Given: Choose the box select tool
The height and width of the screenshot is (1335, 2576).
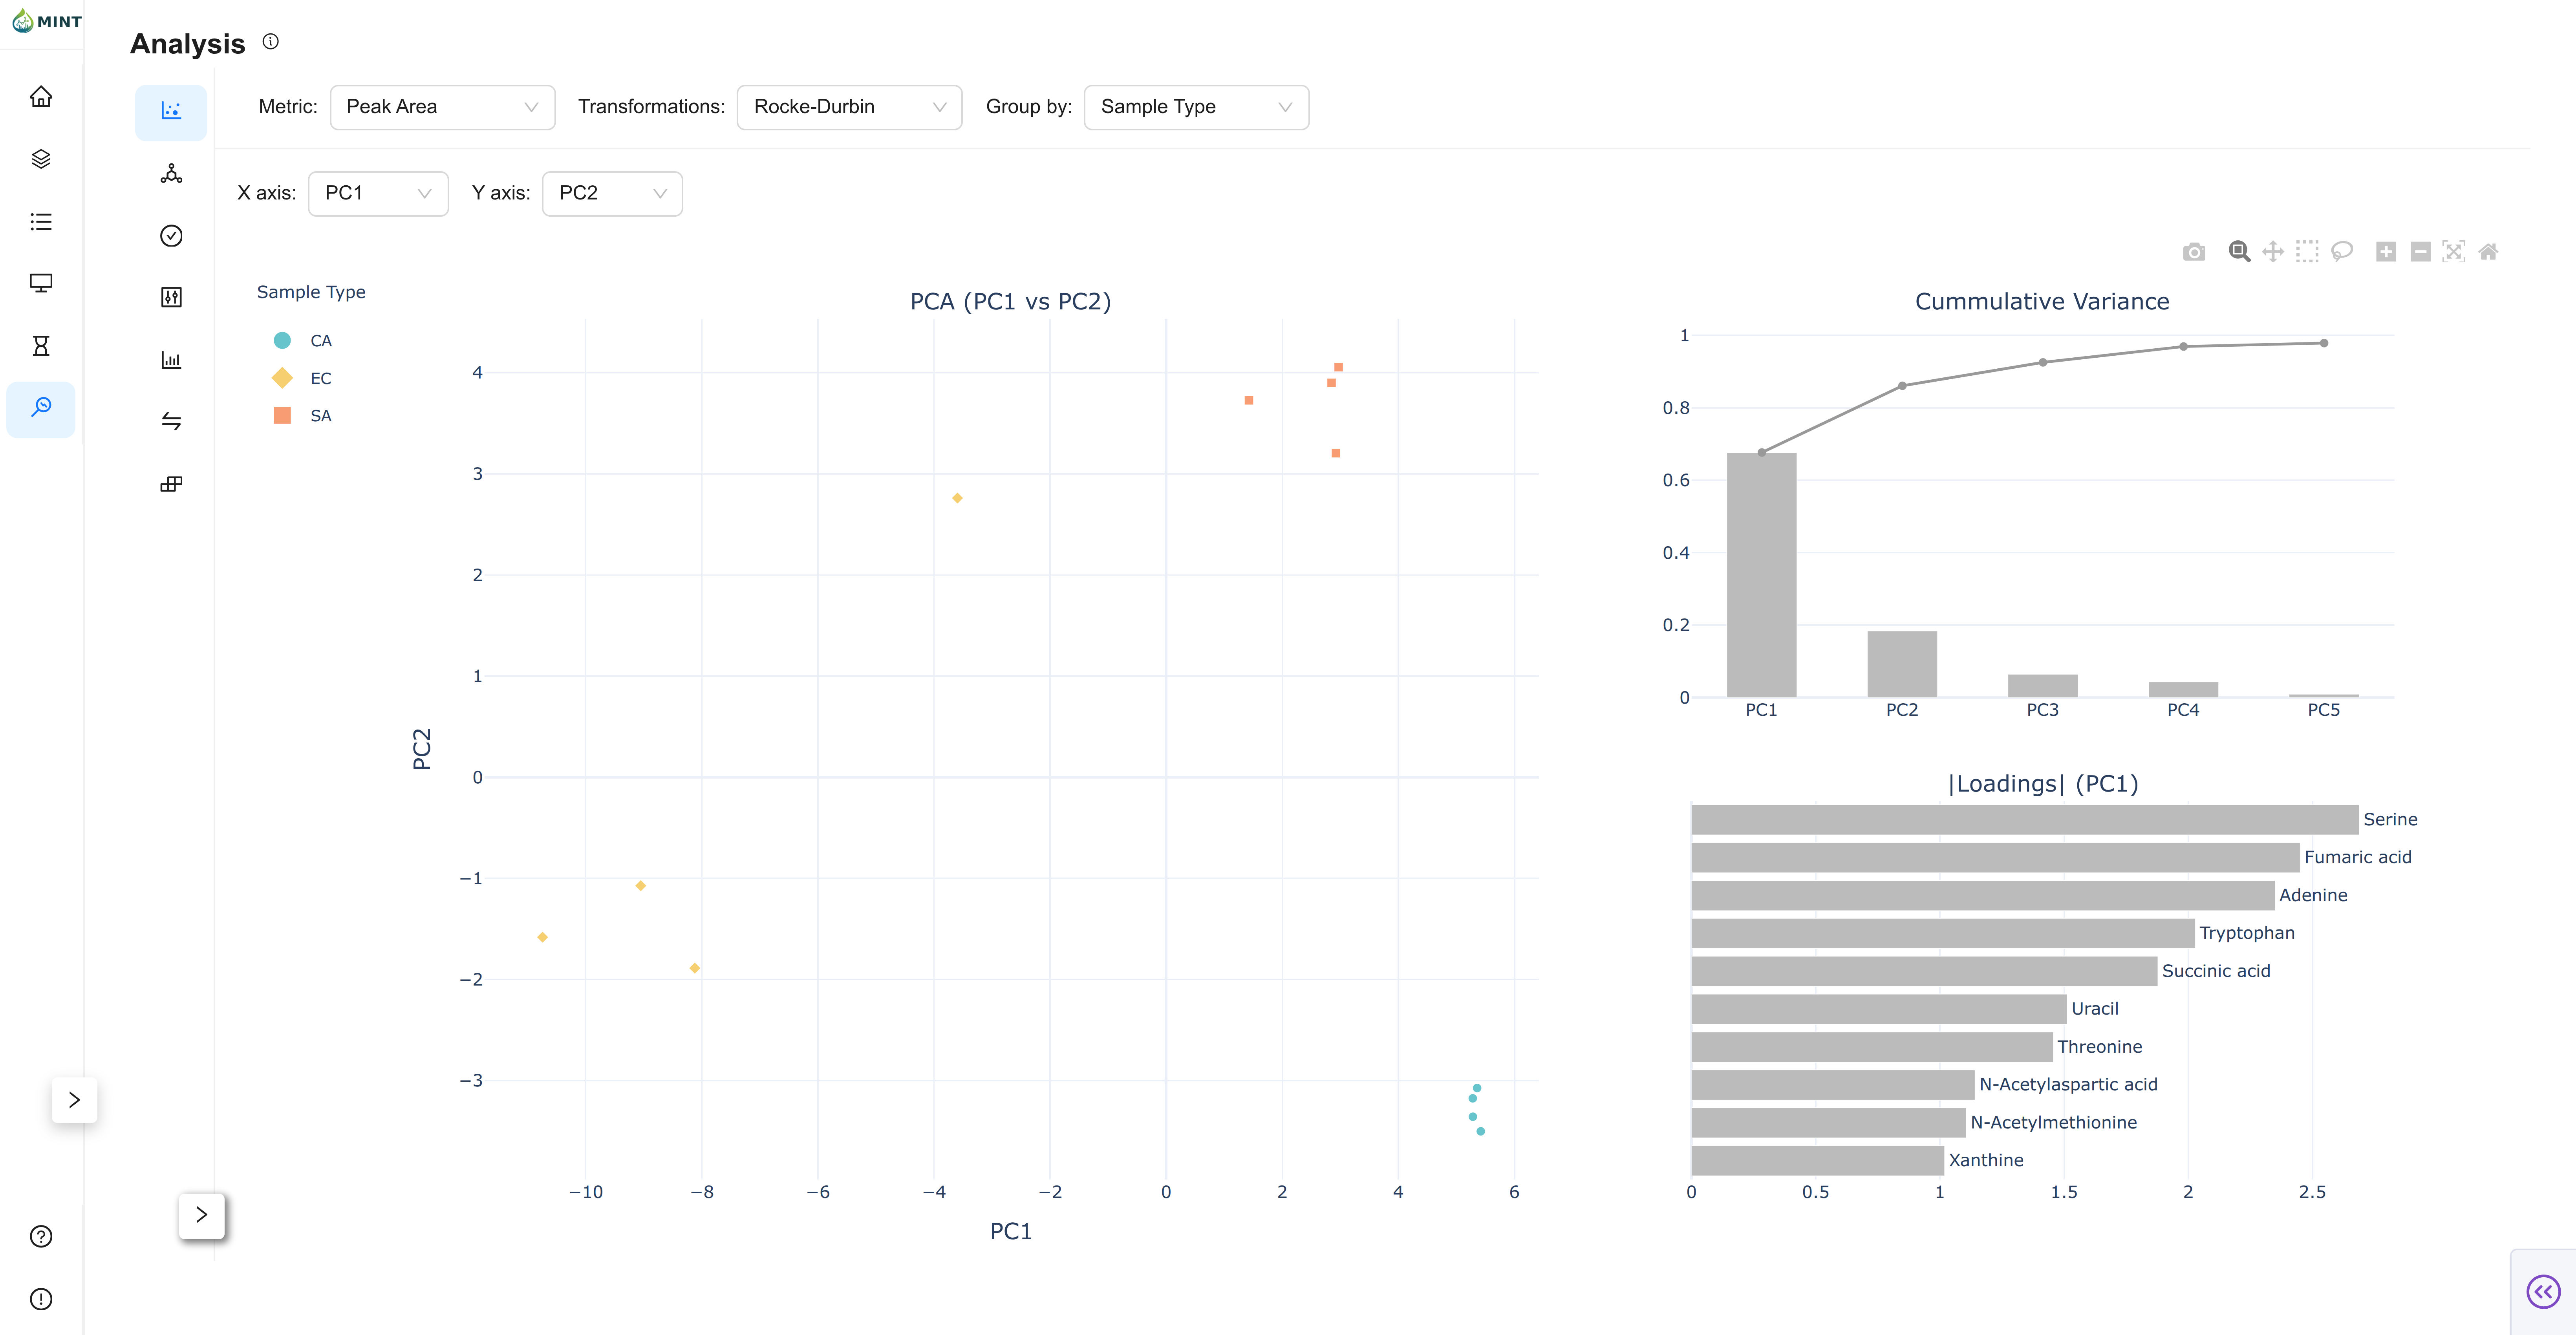Looking at the screenshot, I should click(x=2307, y=252).
